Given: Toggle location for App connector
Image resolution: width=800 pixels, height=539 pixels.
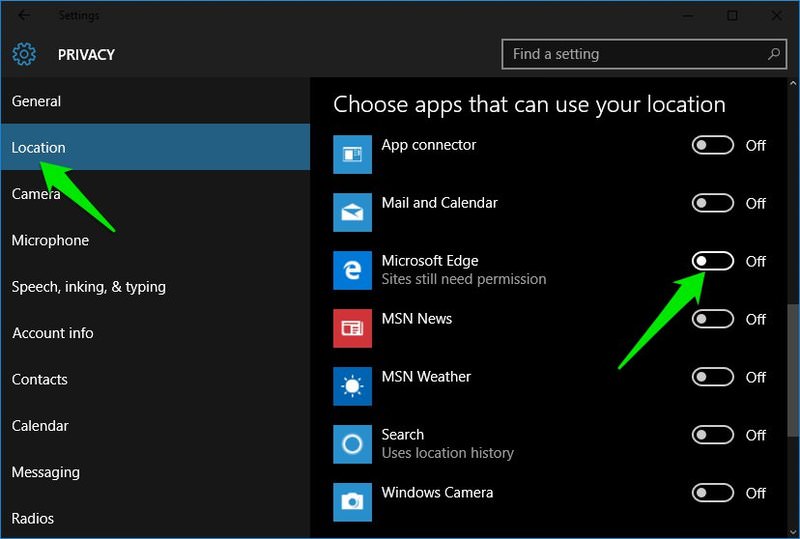Looking at the screenshot, I should [x=712, y=145].
